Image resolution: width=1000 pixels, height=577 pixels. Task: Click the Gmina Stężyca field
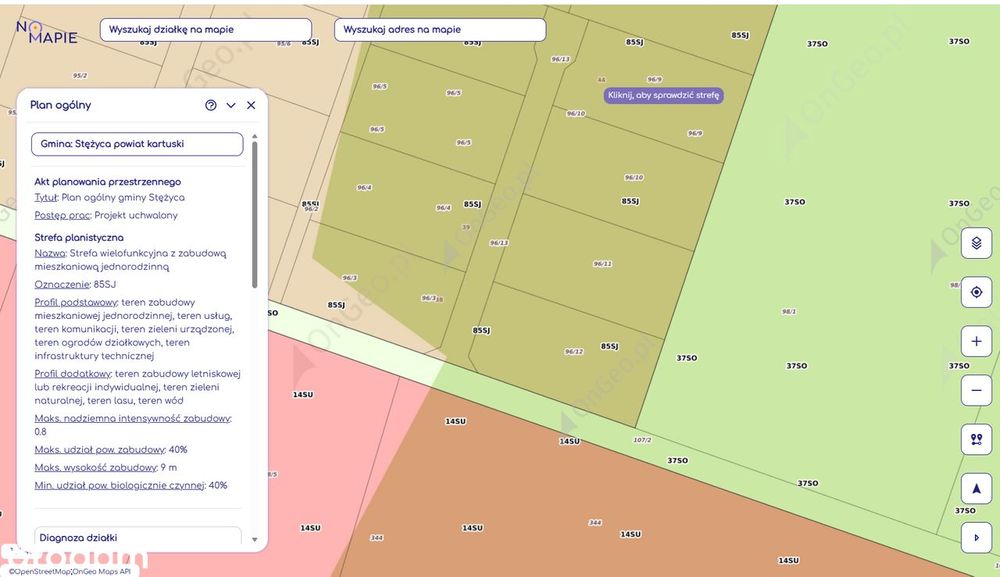[x=137, y=144]
